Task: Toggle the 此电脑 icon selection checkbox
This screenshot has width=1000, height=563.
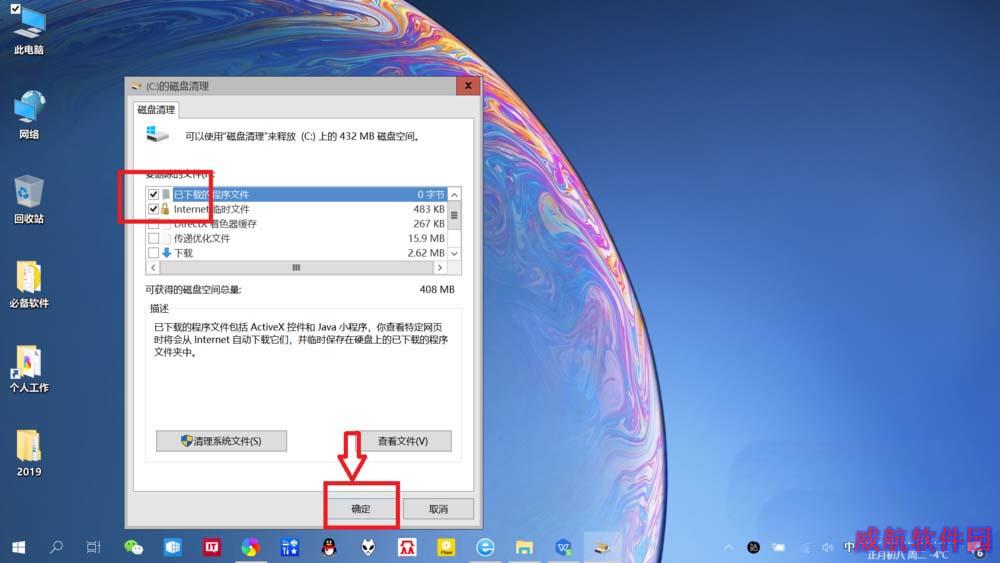Action: tap(15, 9)
